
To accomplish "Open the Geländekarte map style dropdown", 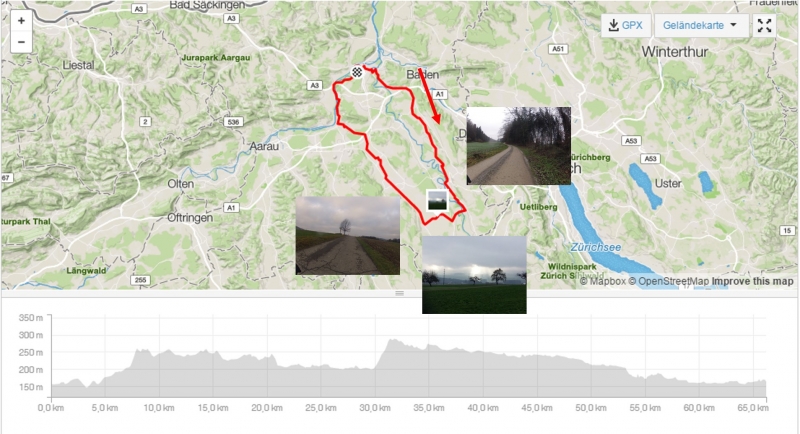I will click(x=701, y=25).
